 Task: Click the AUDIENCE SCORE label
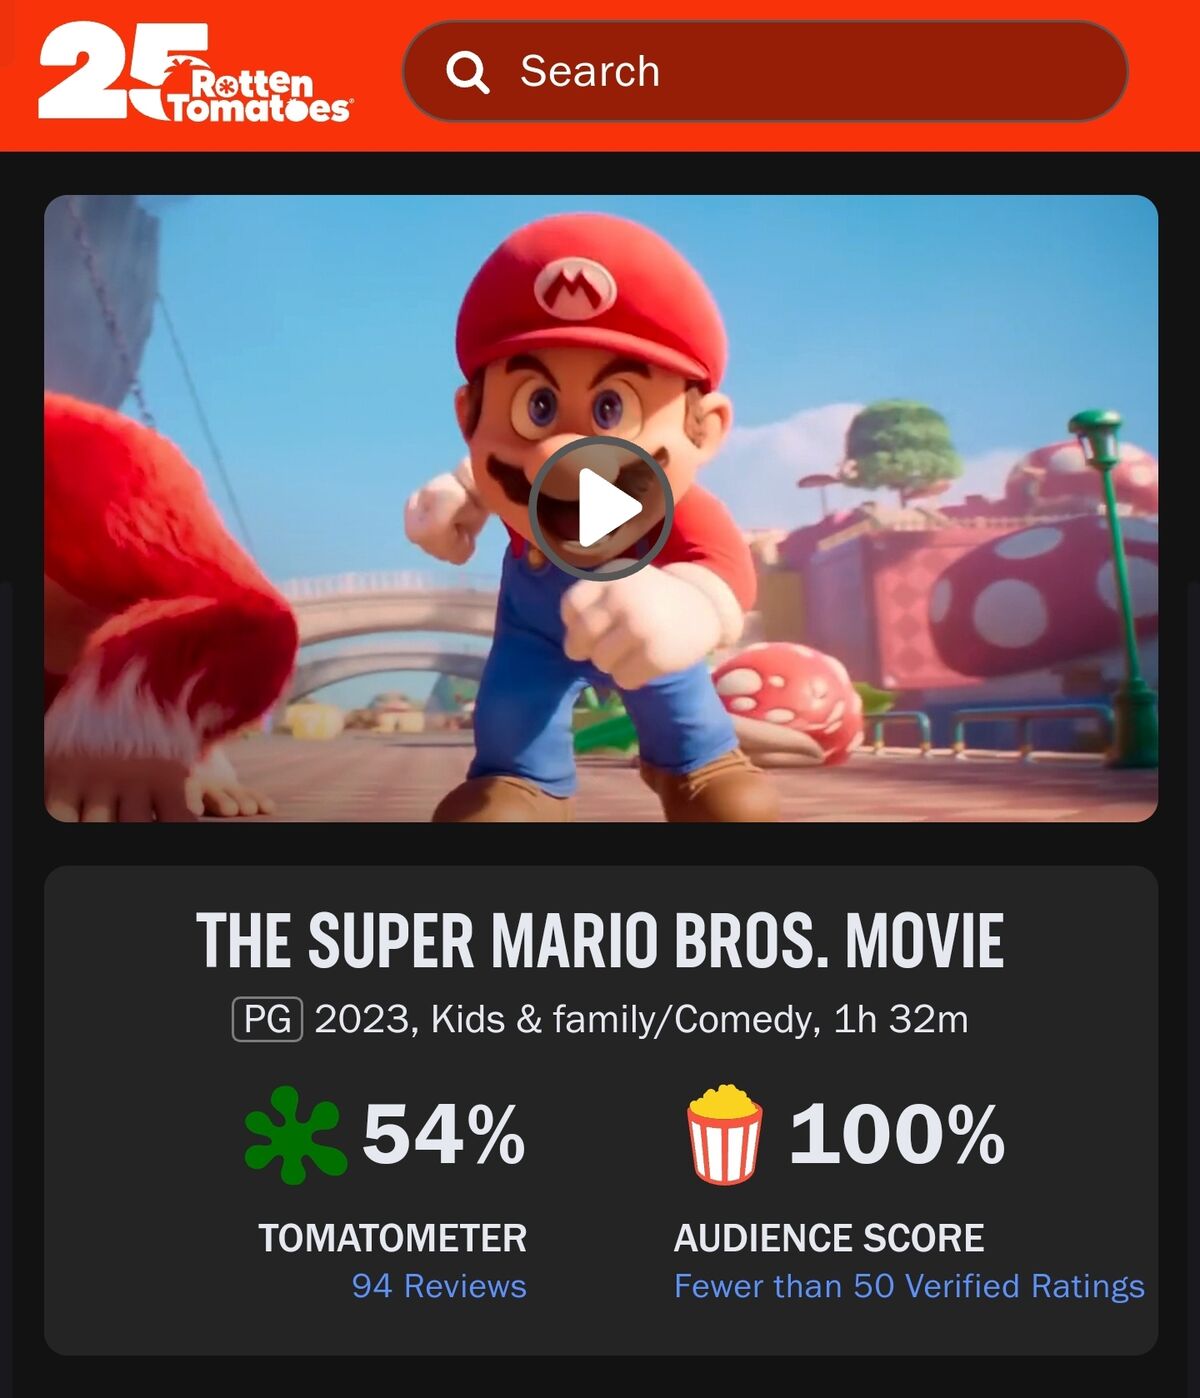(x=829, y=1238)
